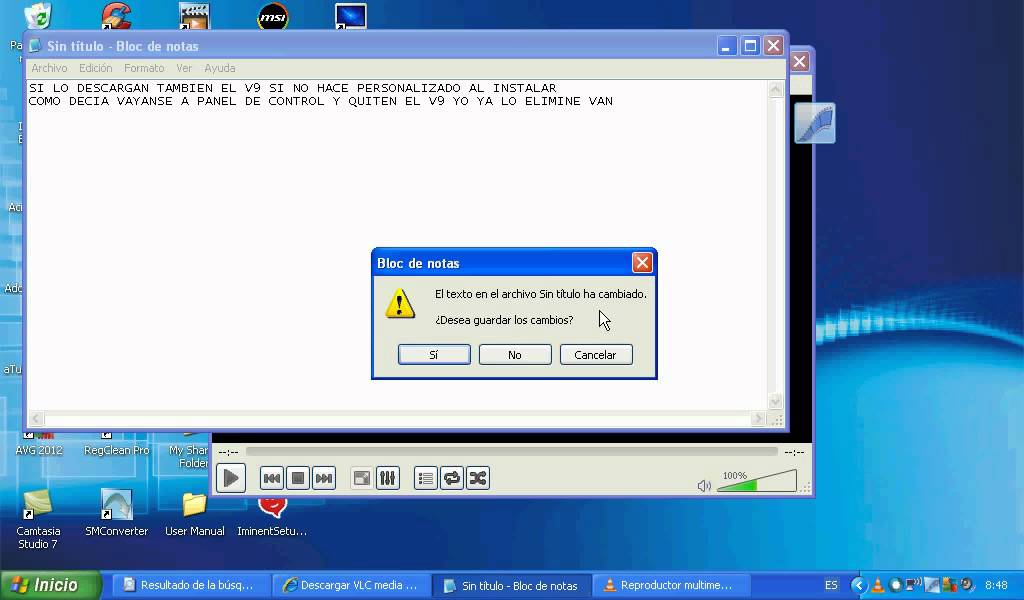The width and height of the screenshot is (1024, 600).
Task: Show the VLC playlist
Action: [426, 478]
